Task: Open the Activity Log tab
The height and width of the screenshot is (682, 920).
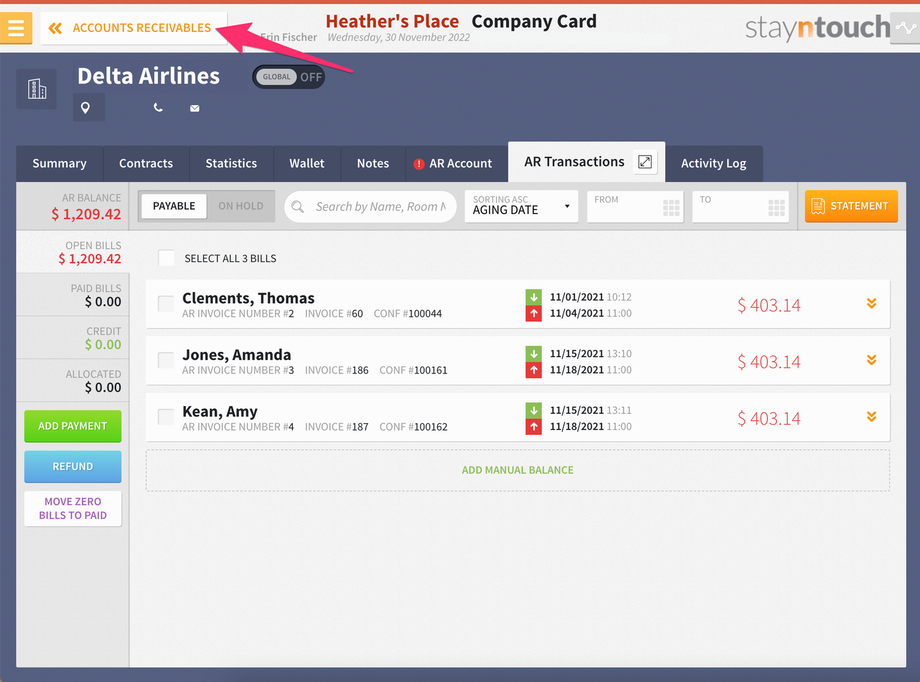Action: coord(713,164)
